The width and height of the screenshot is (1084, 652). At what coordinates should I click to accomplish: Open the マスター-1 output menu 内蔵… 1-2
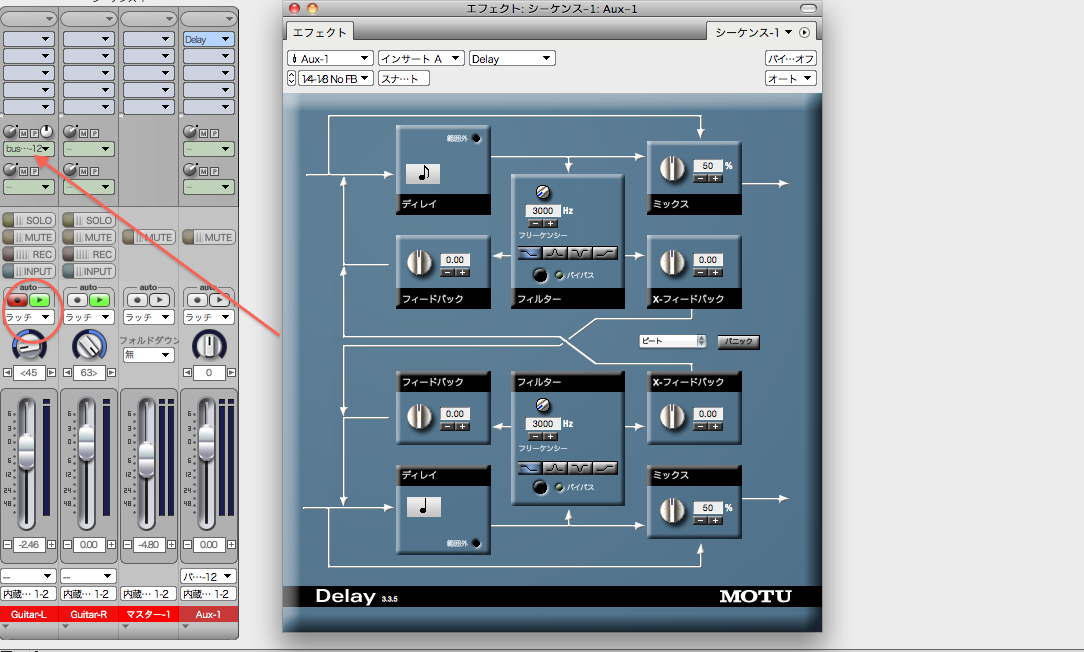tap(149, 594)
